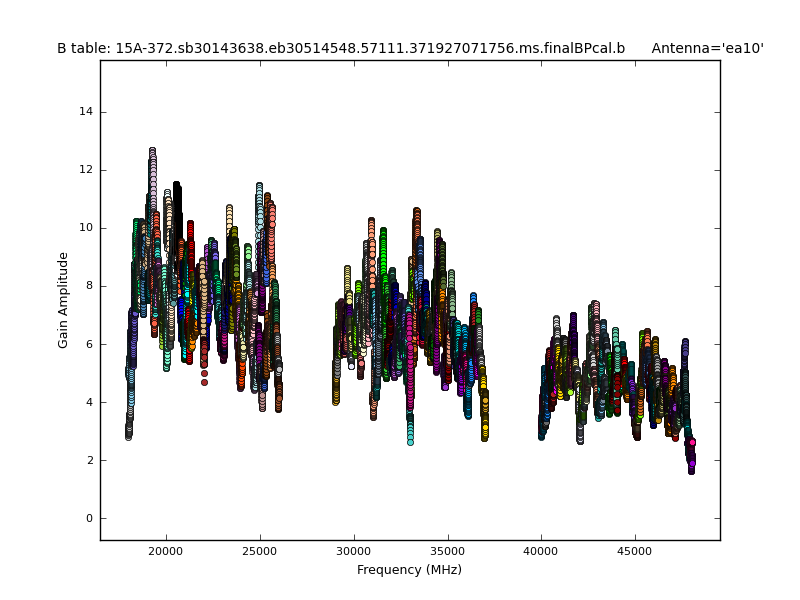This screenshot has height=600, width=800.
Task: Select the 45000 x-axis tick label
Action: point(635,550)
